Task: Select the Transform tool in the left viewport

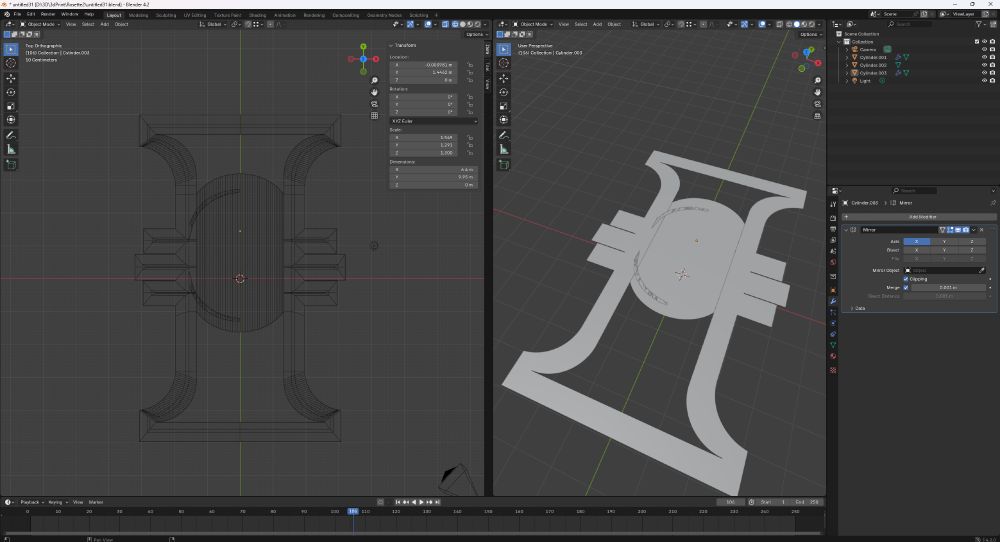Action: (x=11, y=120)
